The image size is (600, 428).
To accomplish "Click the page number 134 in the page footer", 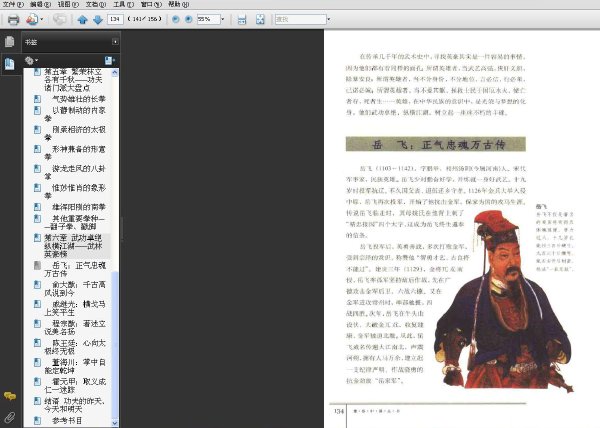I will (339, 411).
